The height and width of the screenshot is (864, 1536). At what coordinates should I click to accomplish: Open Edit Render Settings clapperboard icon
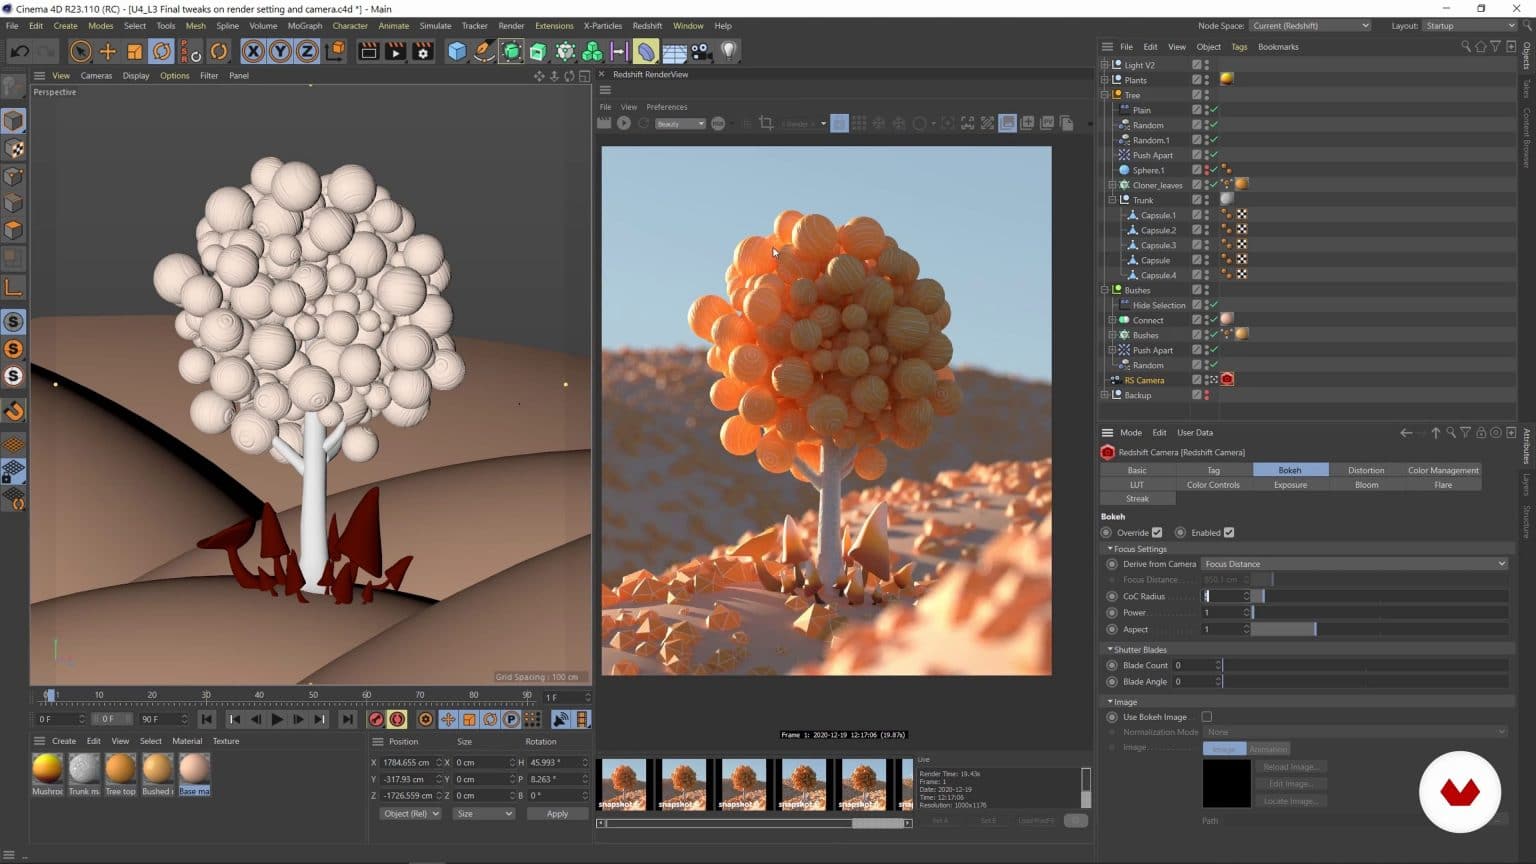click(423, 51)
